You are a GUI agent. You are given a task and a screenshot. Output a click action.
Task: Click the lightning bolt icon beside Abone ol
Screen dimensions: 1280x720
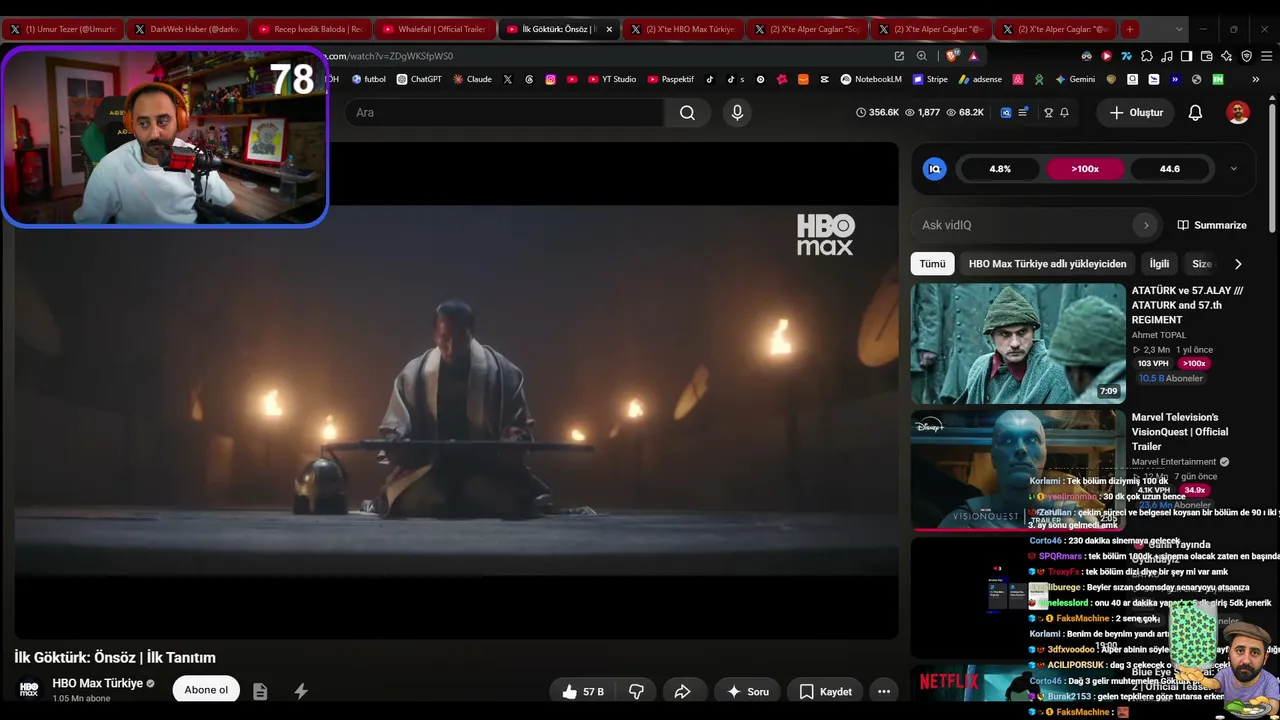(301, 691)
